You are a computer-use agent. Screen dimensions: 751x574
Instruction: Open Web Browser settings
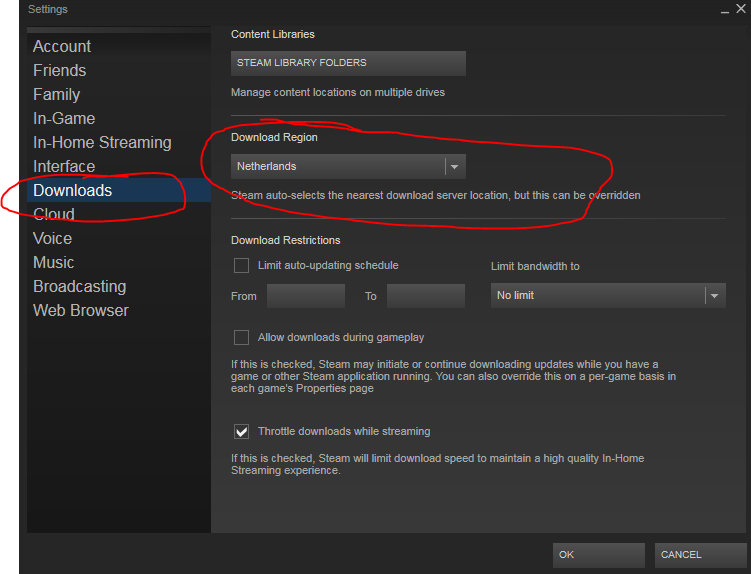(119, 310)
